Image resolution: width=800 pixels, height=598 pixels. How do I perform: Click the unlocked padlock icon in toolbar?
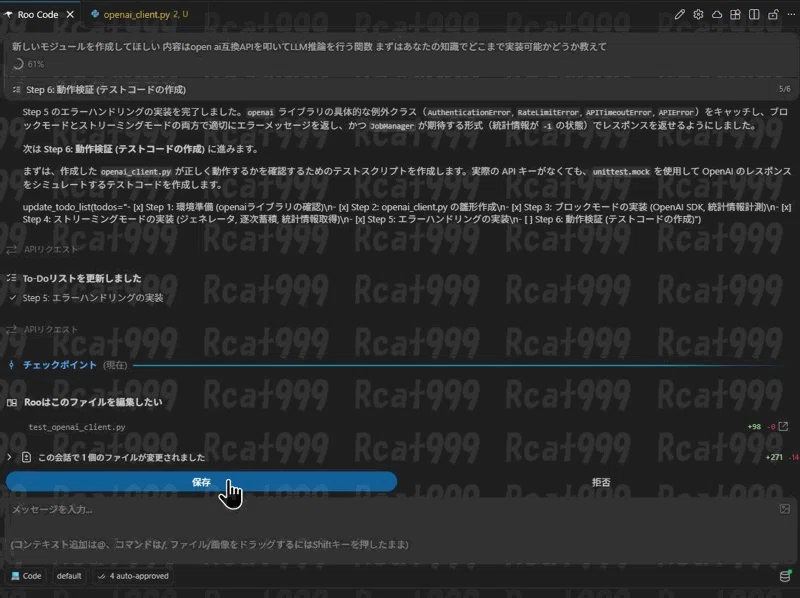point(773,14)
